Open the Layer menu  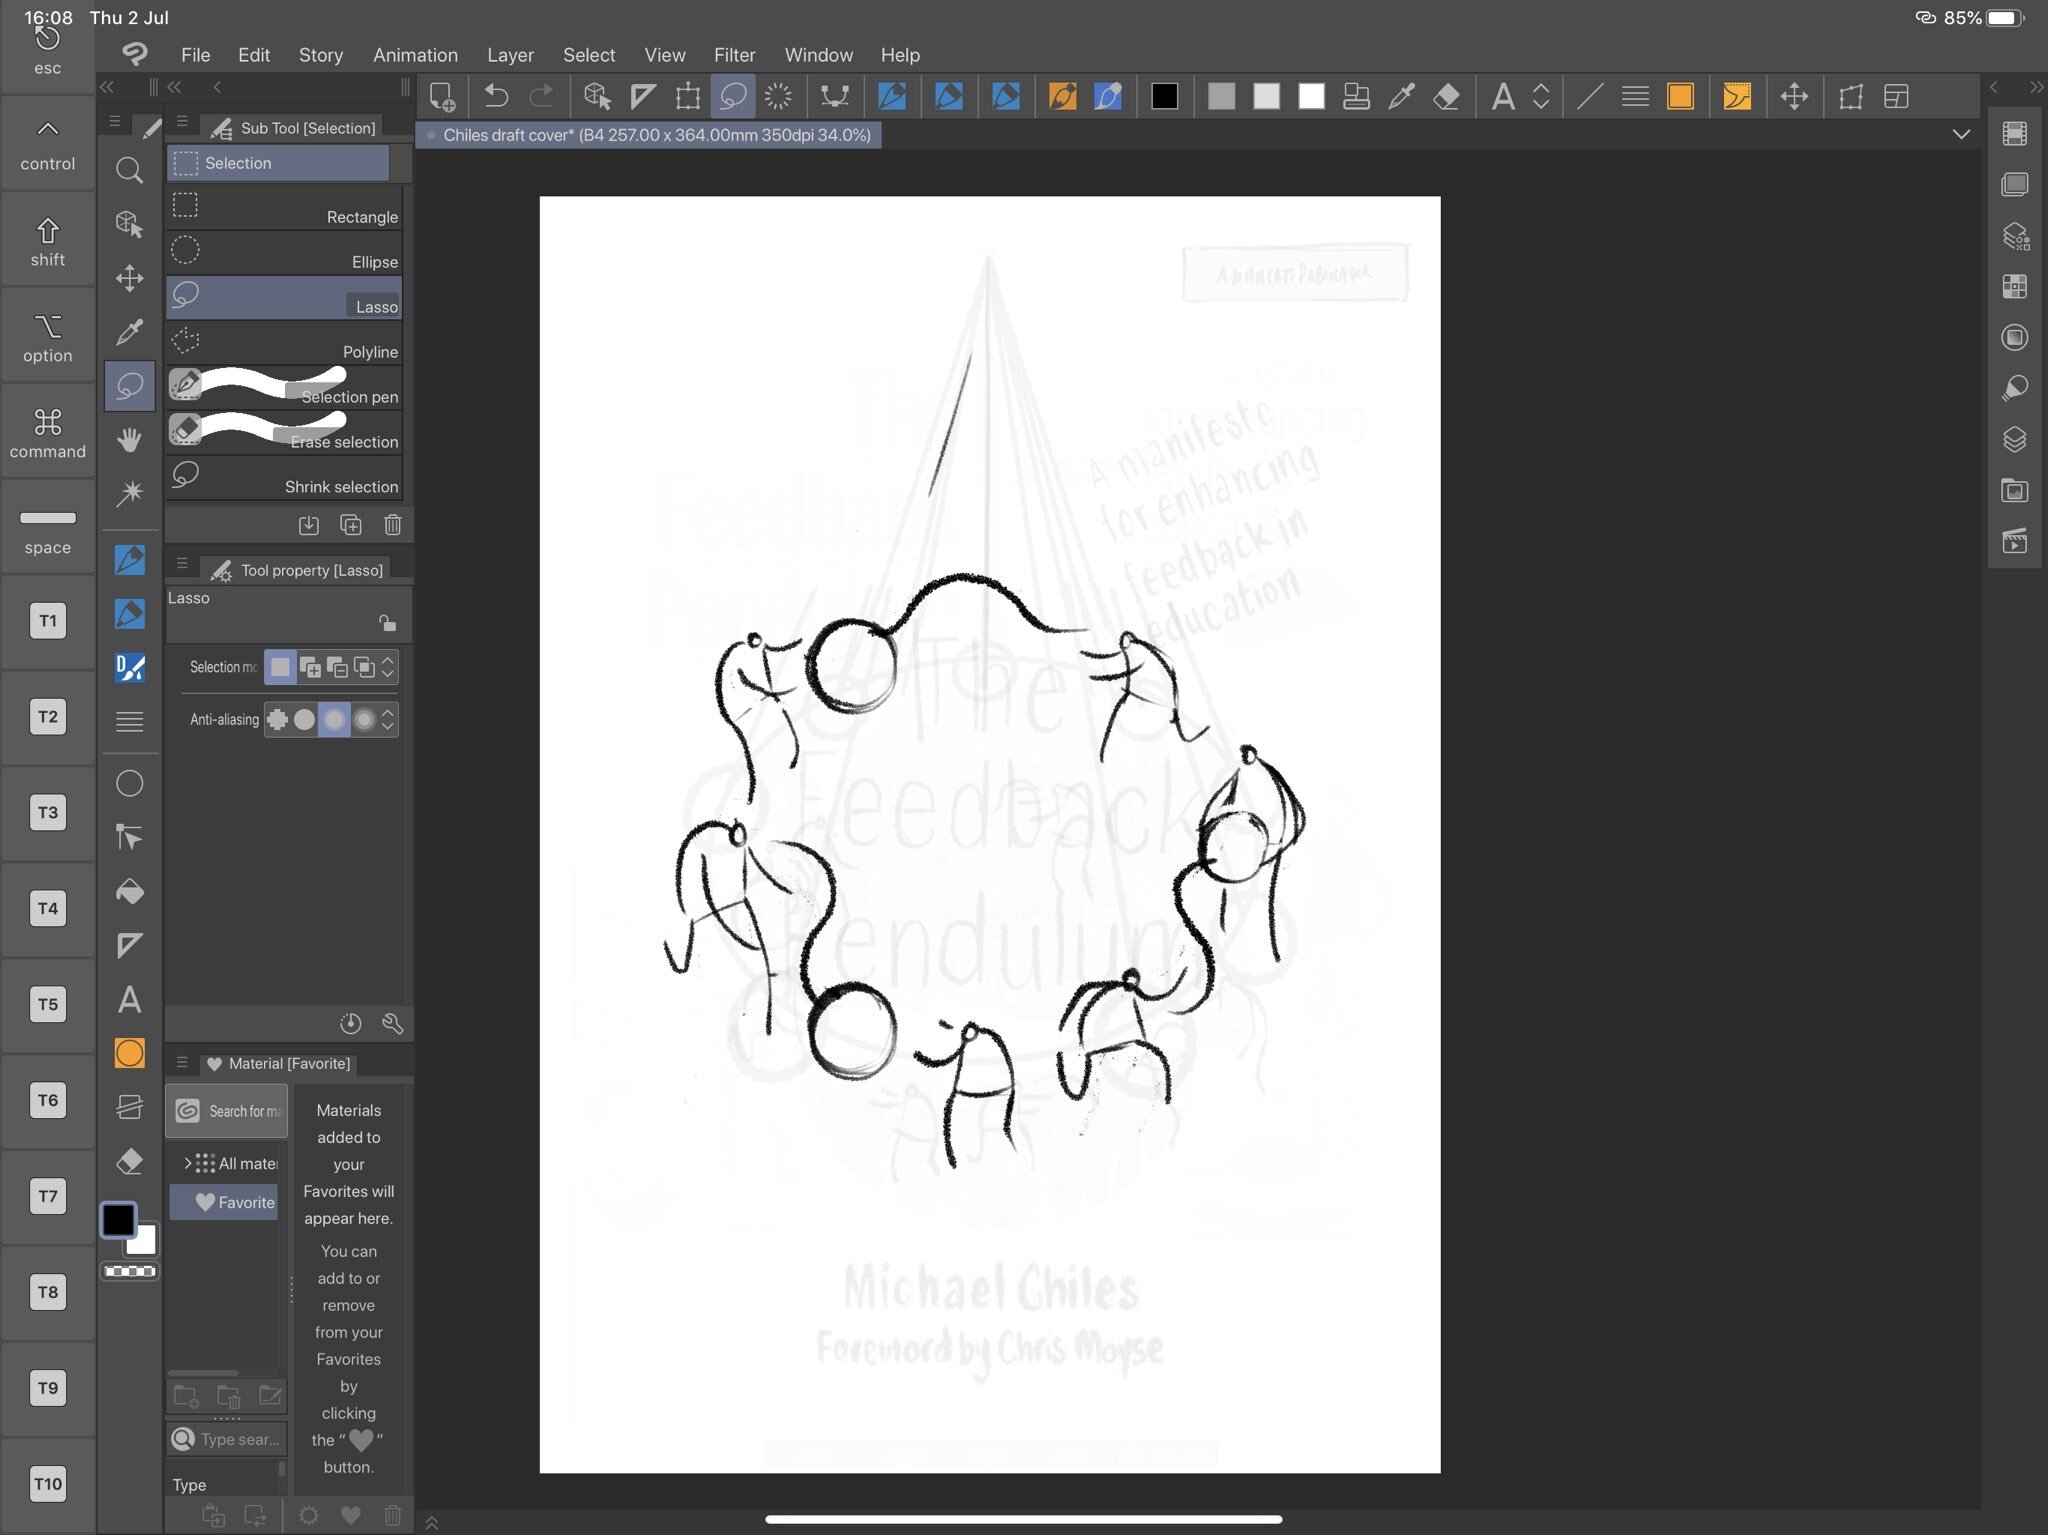tap(510, 55)
